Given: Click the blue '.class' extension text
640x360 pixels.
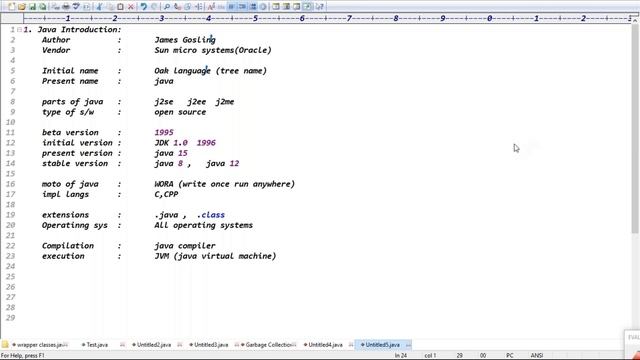Looking at the screenshot, I should click(x=211, y=215).
